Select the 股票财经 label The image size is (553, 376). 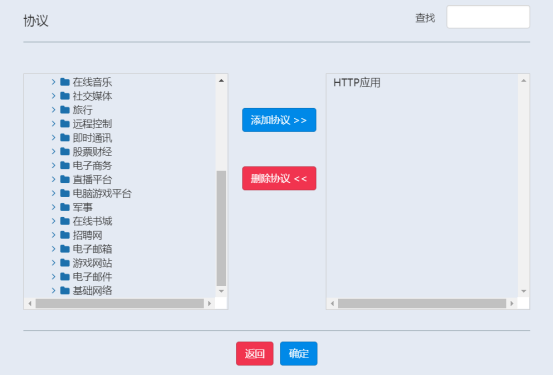92,152
